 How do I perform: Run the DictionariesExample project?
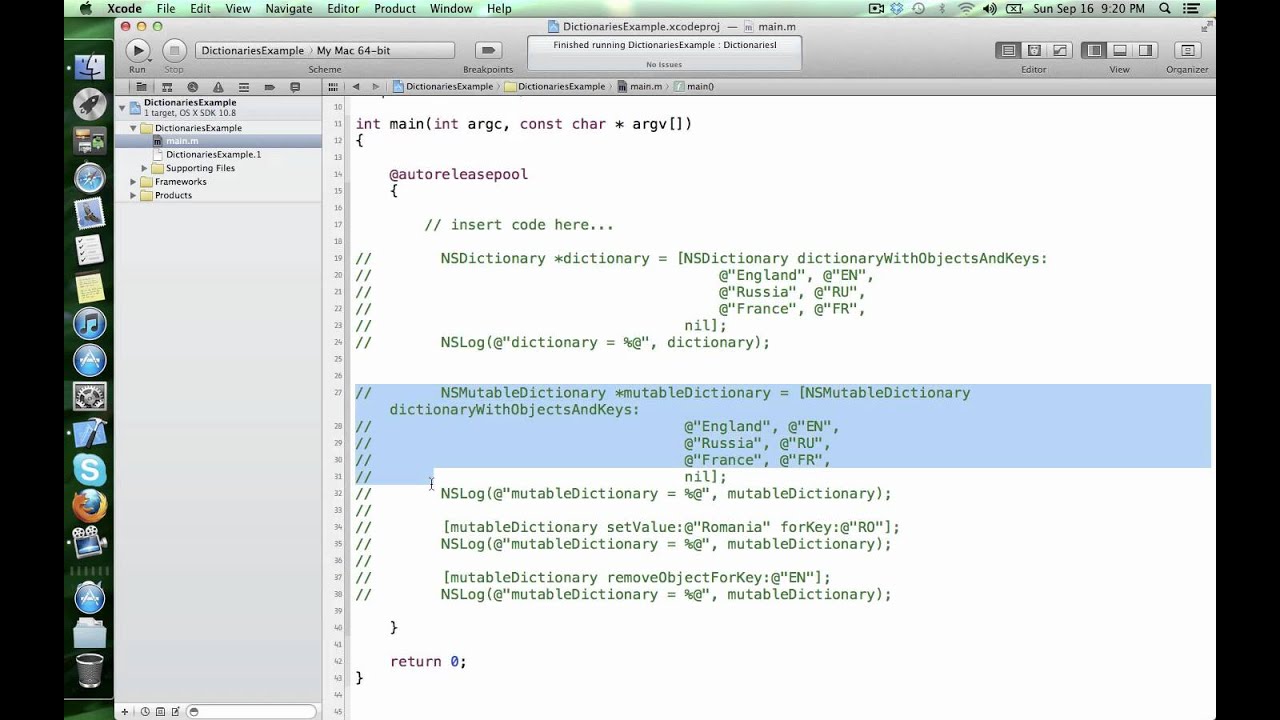click(x=138, y=50)
